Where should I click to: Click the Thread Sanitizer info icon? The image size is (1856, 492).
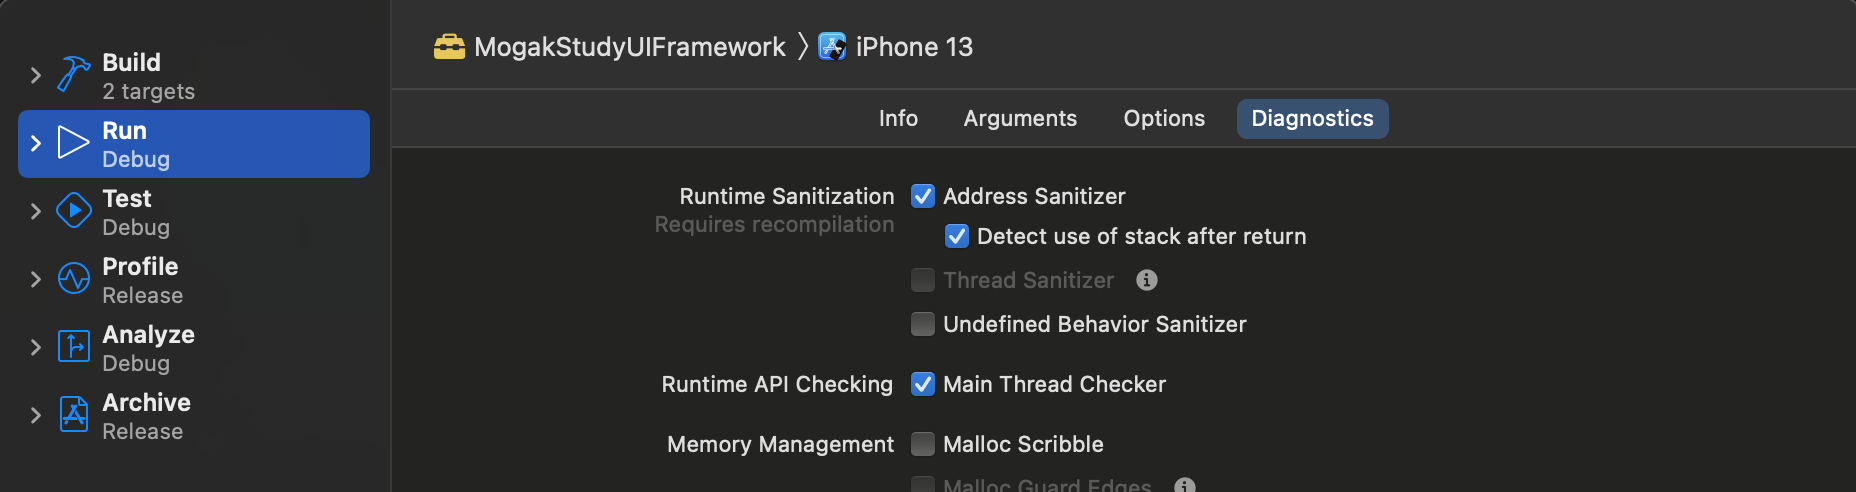(1147, 280)
